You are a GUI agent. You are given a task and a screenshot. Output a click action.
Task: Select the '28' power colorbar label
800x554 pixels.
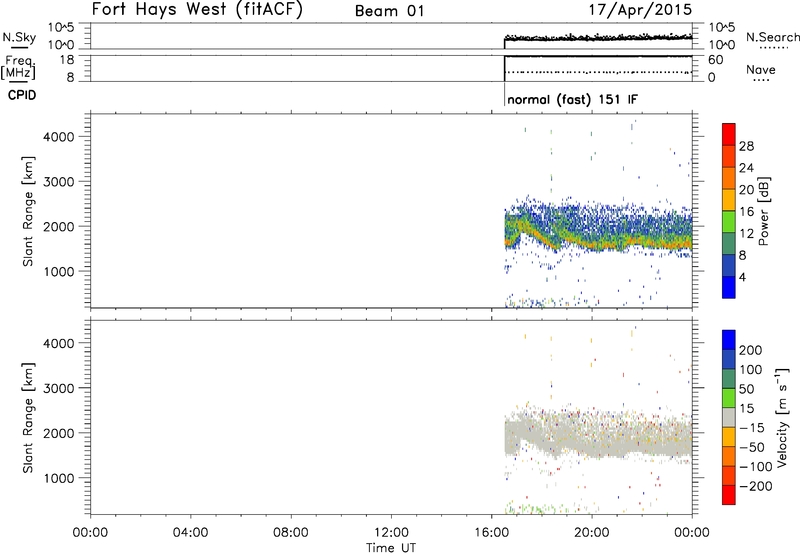(746, 146)
